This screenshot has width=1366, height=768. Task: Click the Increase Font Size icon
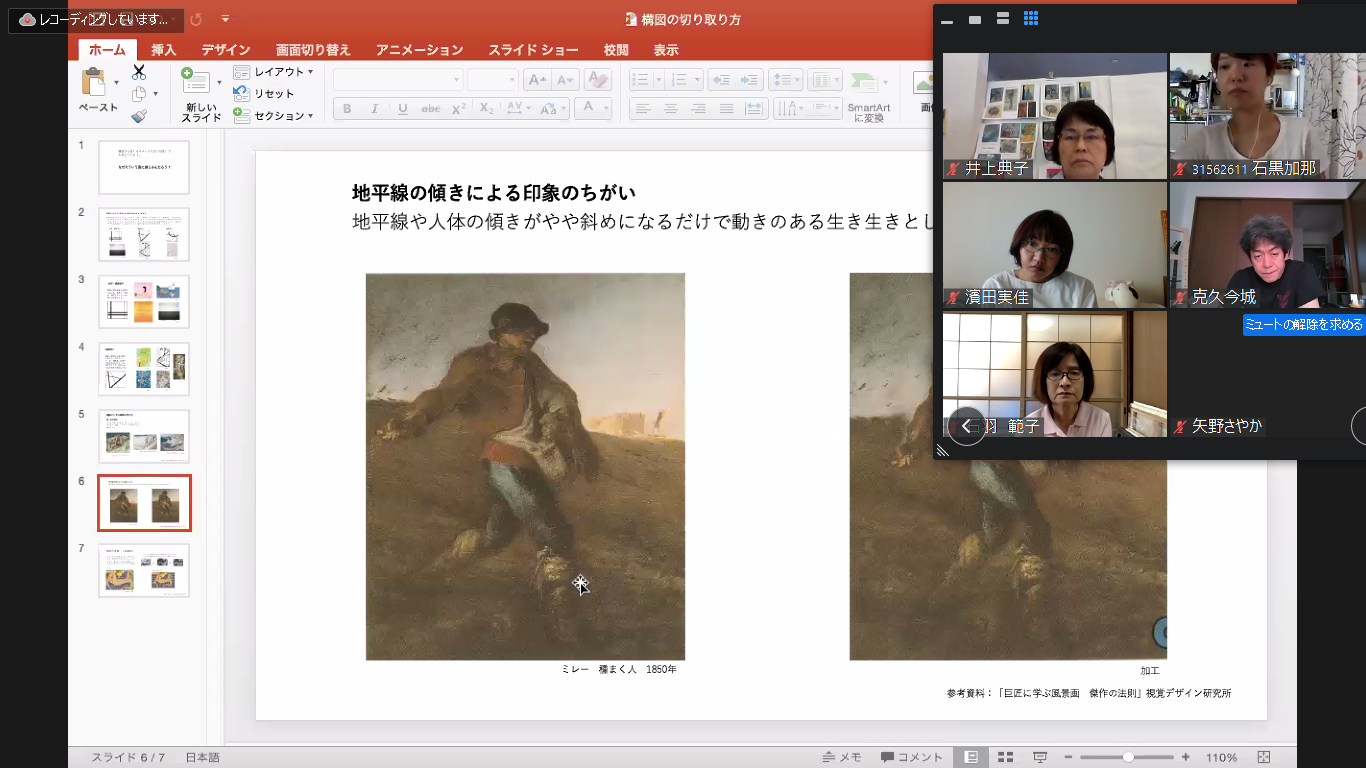537,80
